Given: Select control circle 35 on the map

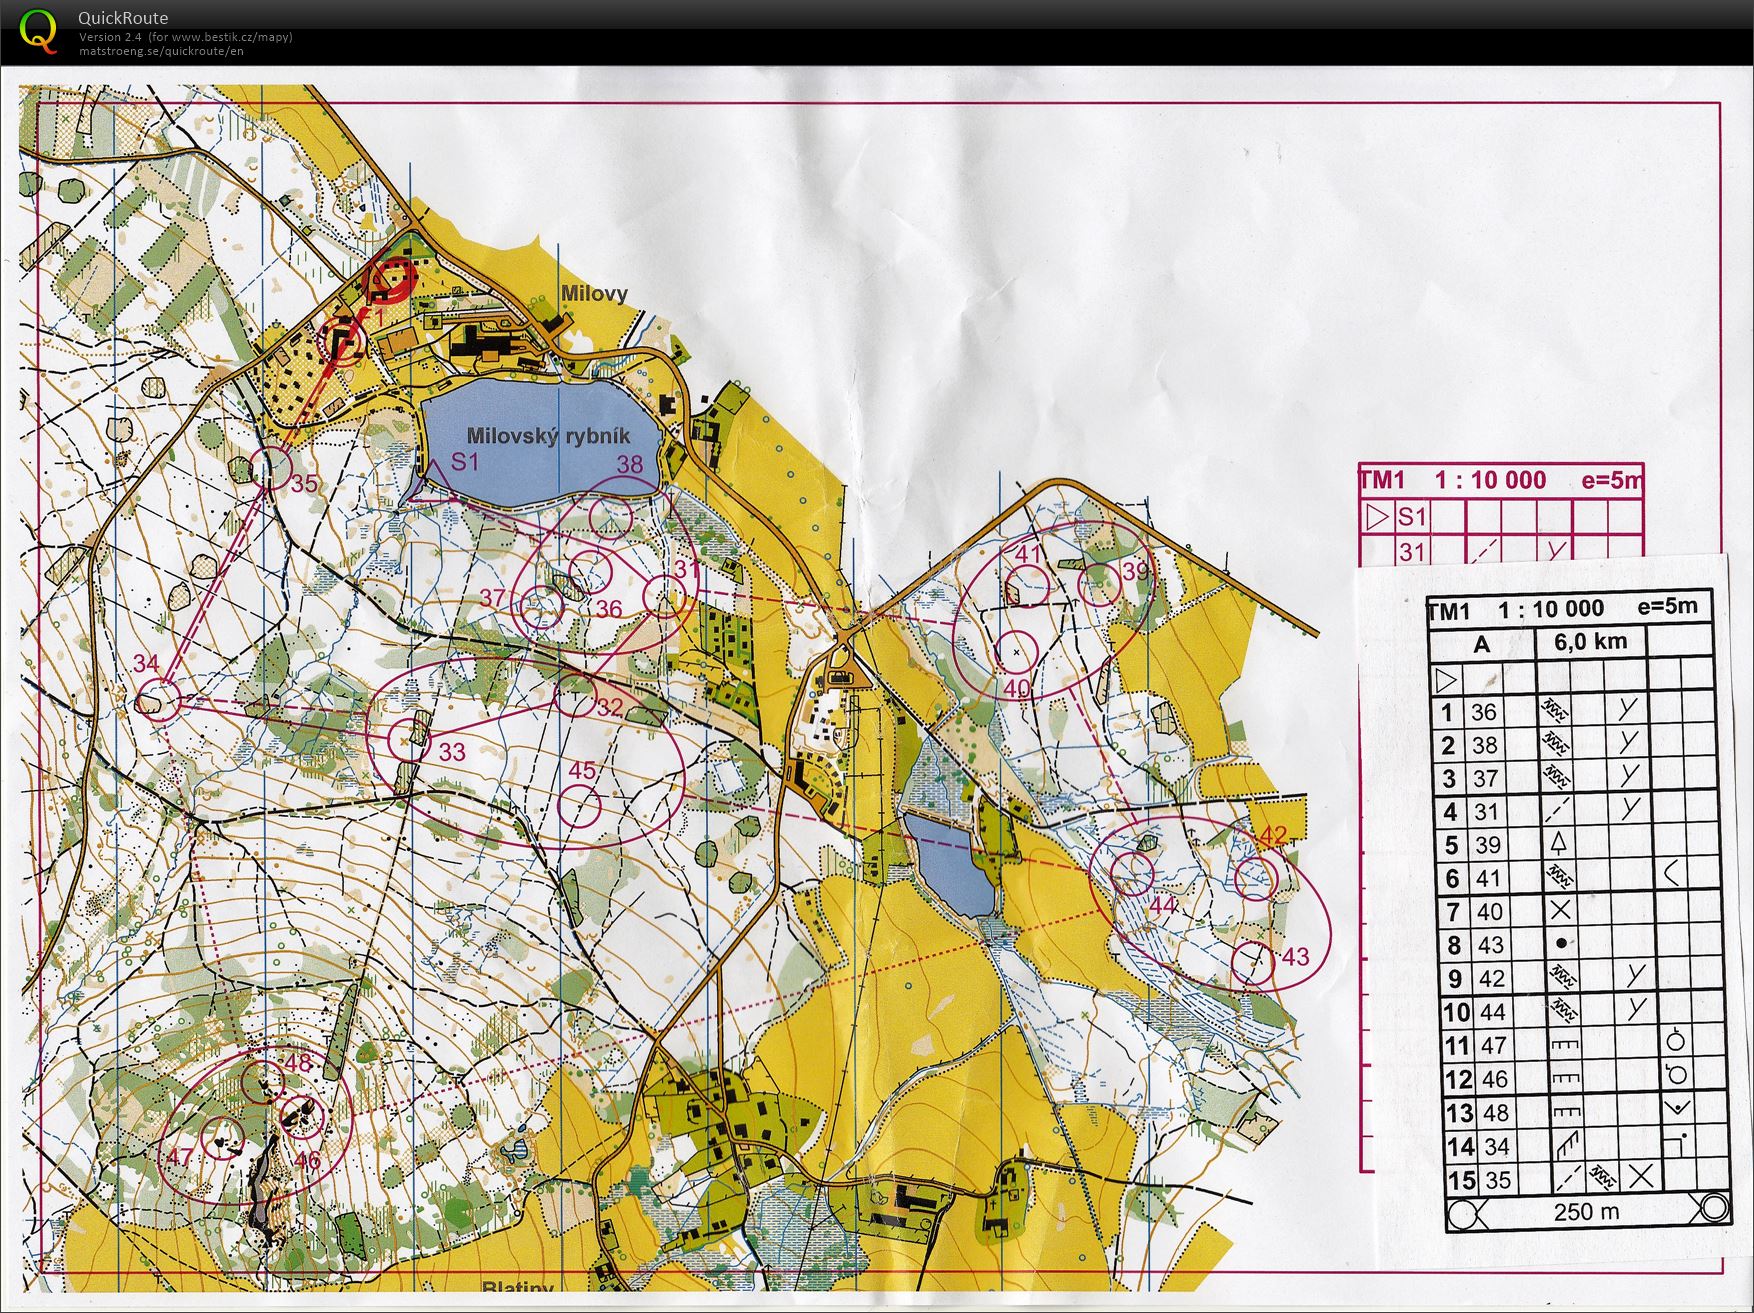Looking at the screenshot, I should click(270, 468).
